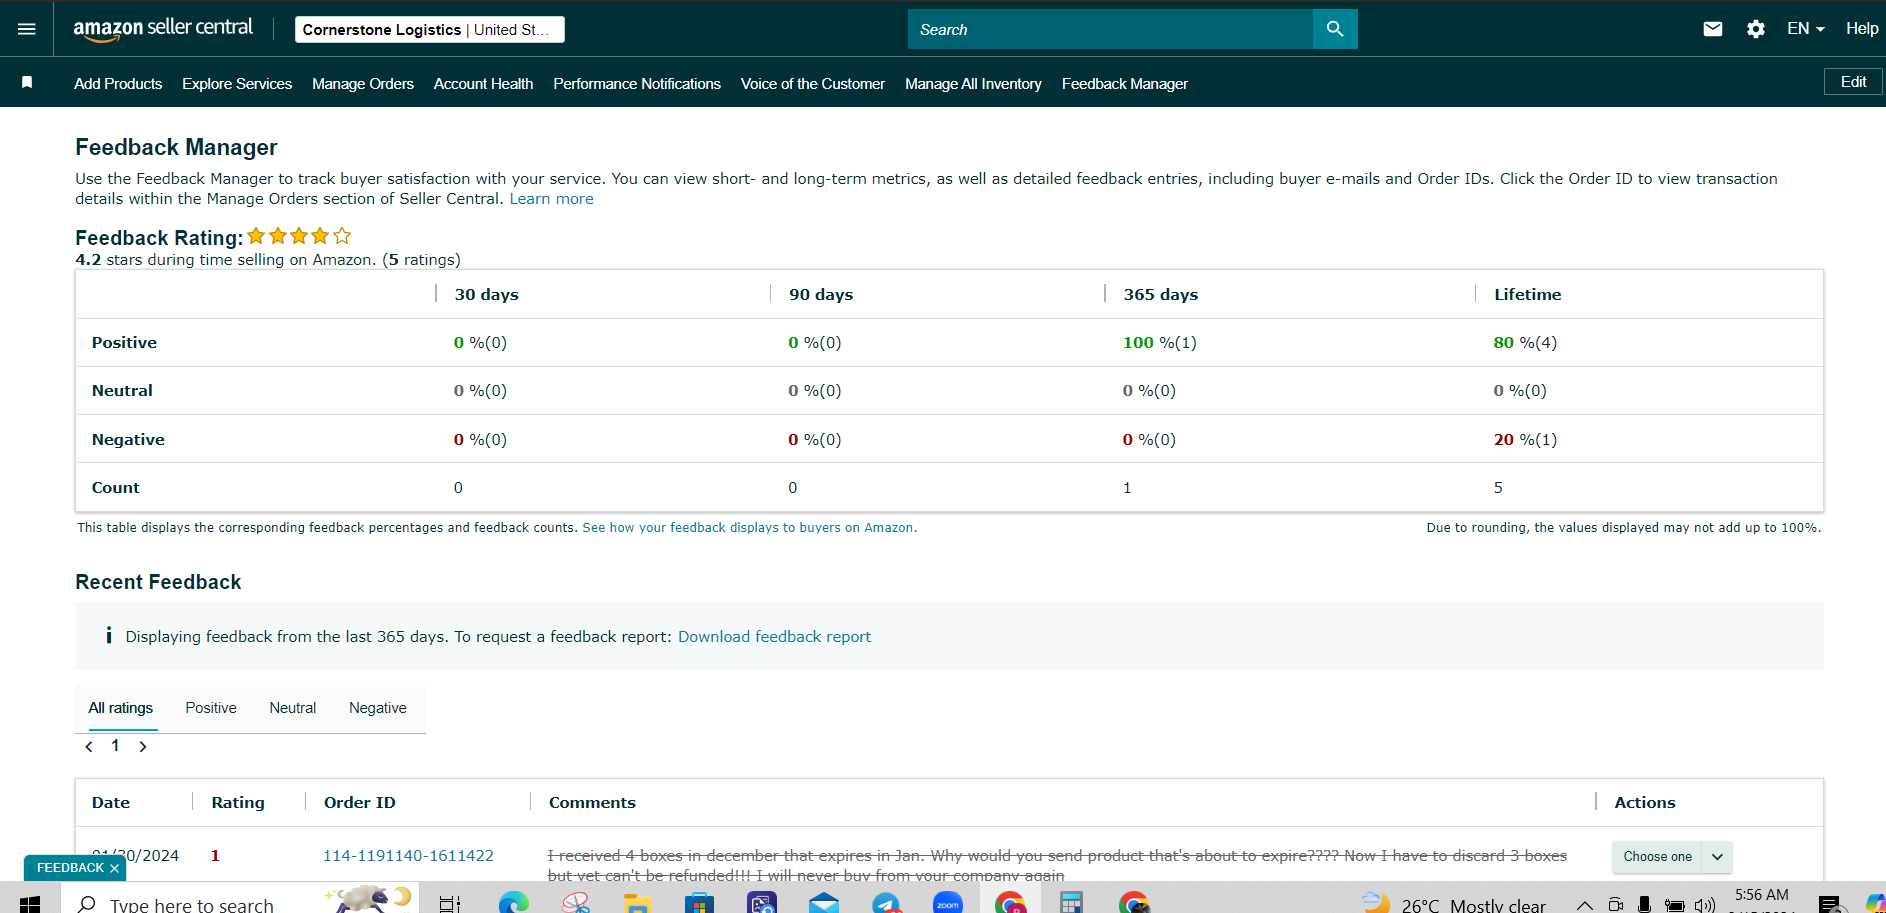1886x913 pixels.
Task: Click the 'Recent Feedback' heading
Action: point(158,582)
